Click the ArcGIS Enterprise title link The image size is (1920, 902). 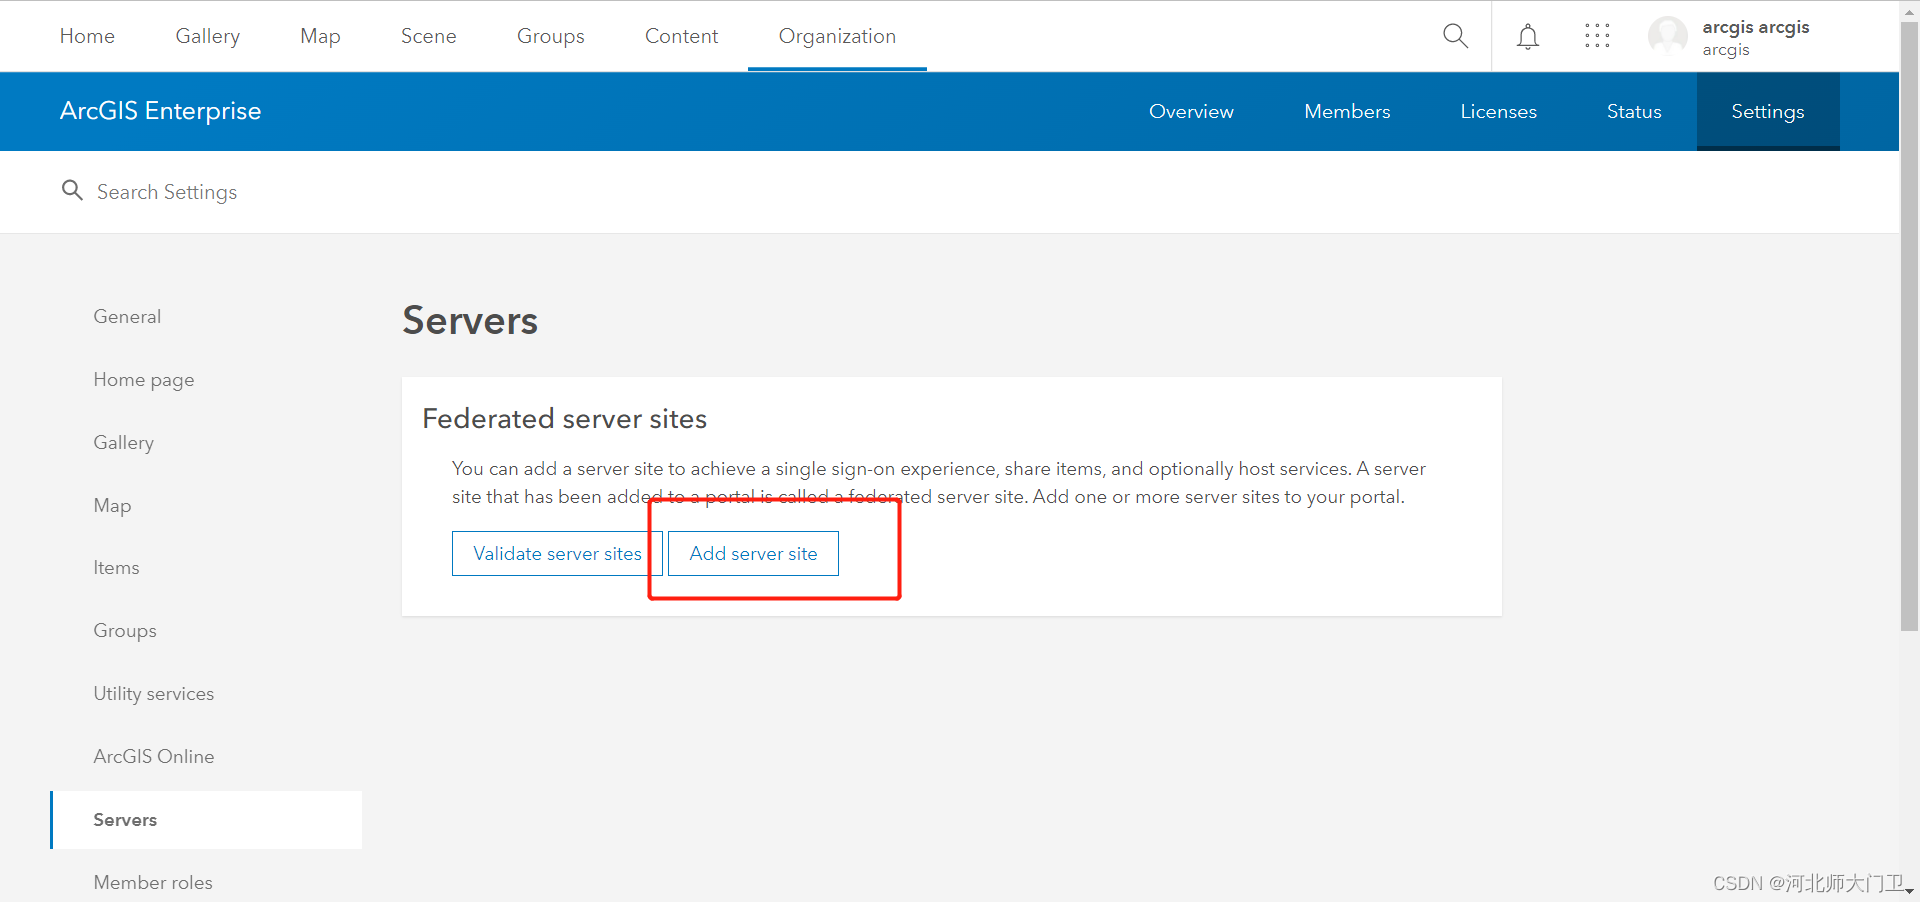coord(160,111)
